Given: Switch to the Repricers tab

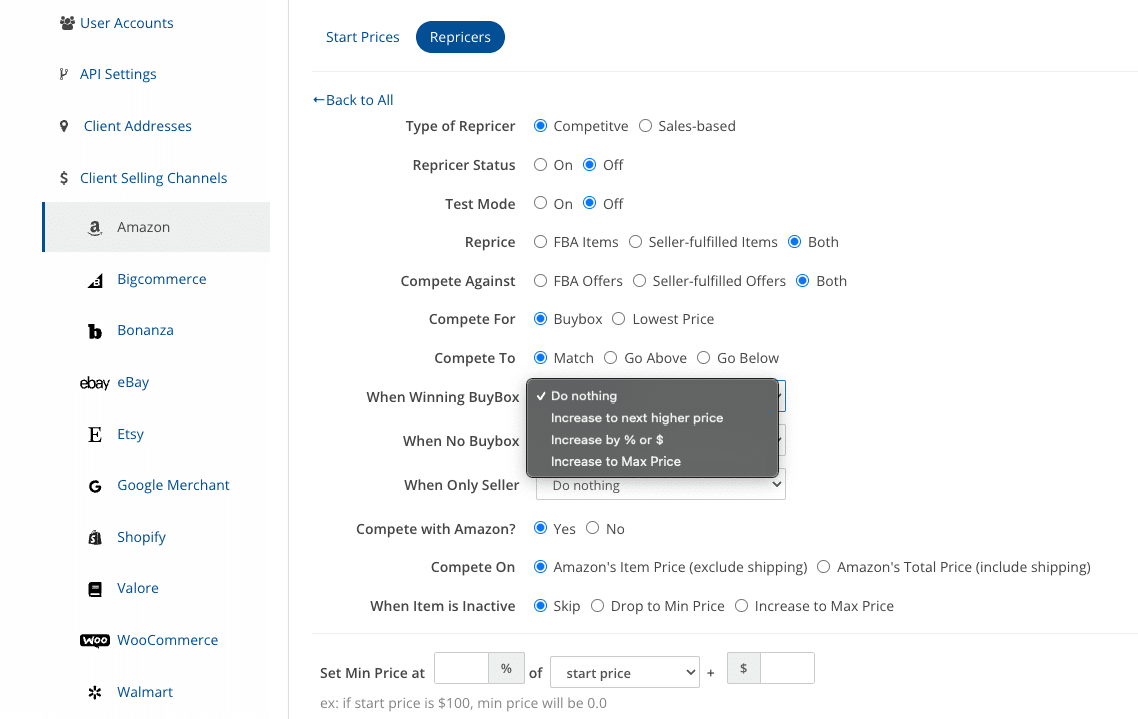Looking at the screenshot, I should pyautogui.click(x=460, y=37).
